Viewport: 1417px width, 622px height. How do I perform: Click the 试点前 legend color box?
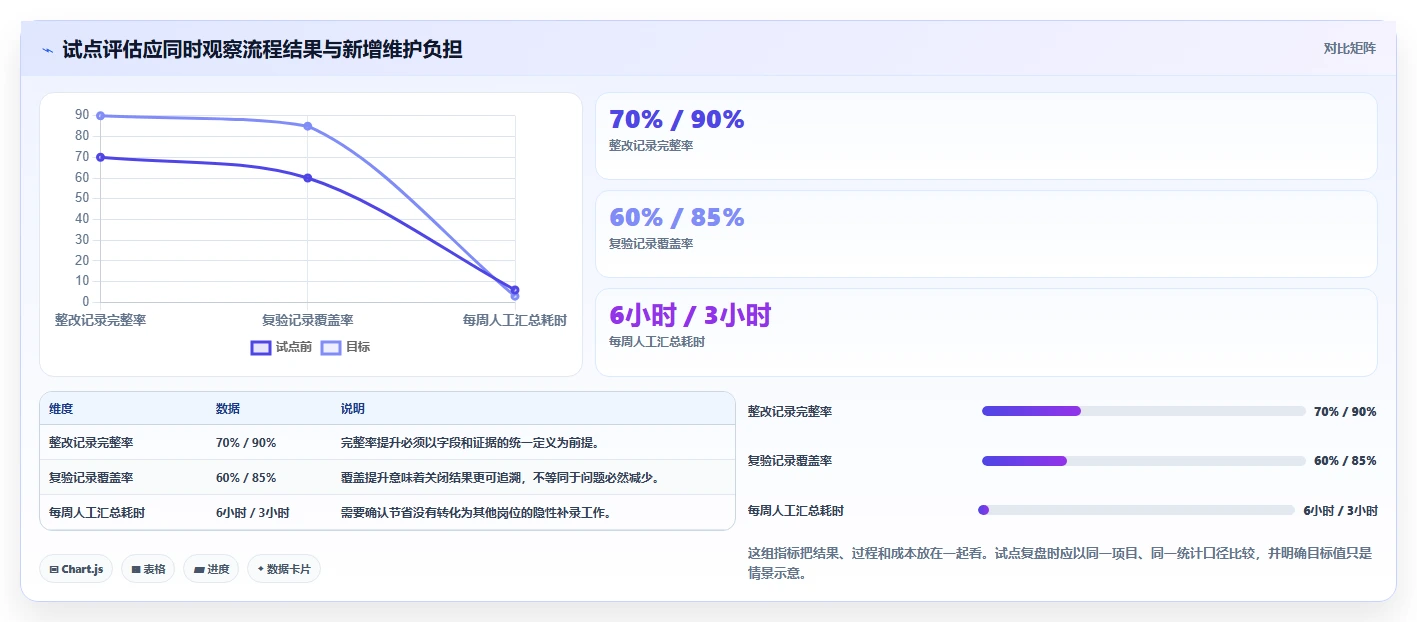261,347
